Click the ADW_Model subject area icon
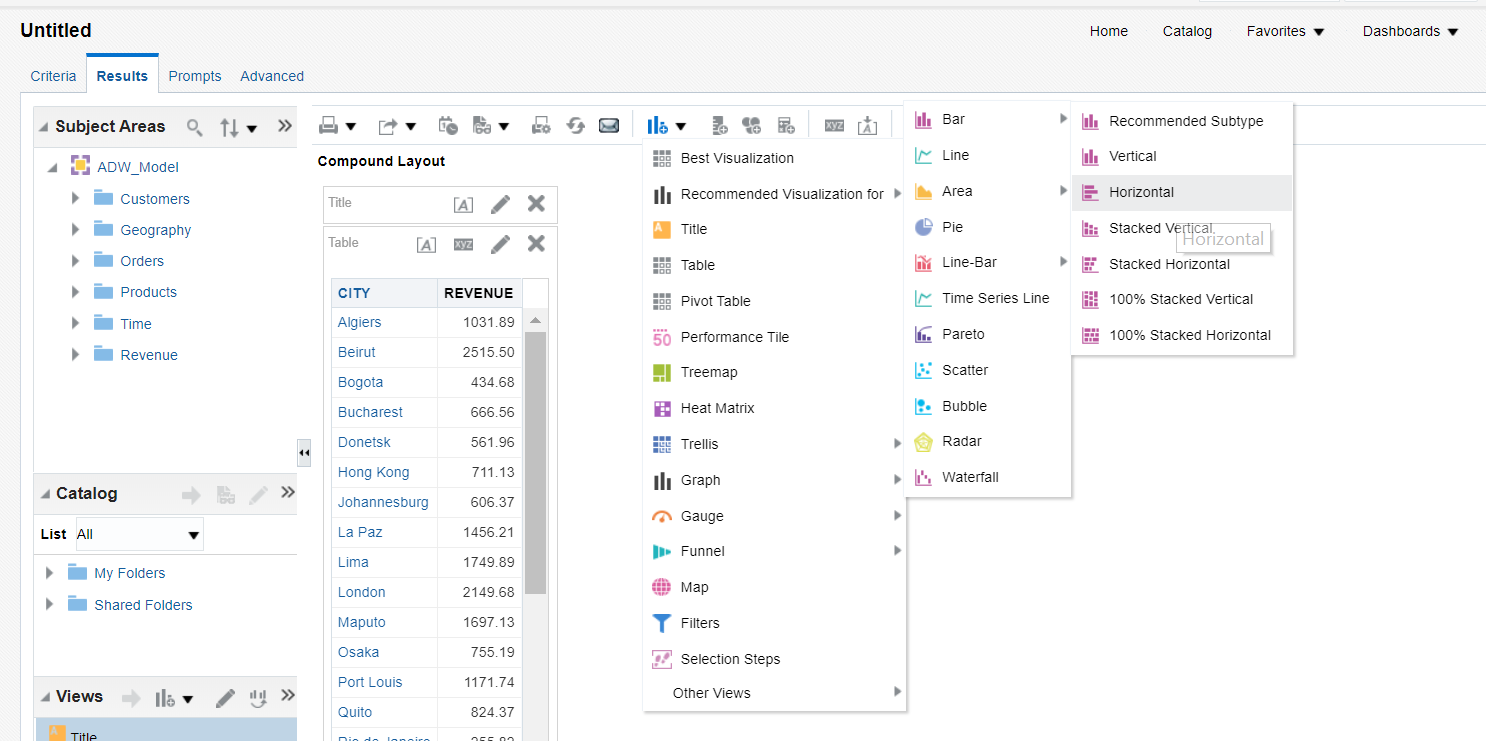1486x741 pixels. [81, 167]
